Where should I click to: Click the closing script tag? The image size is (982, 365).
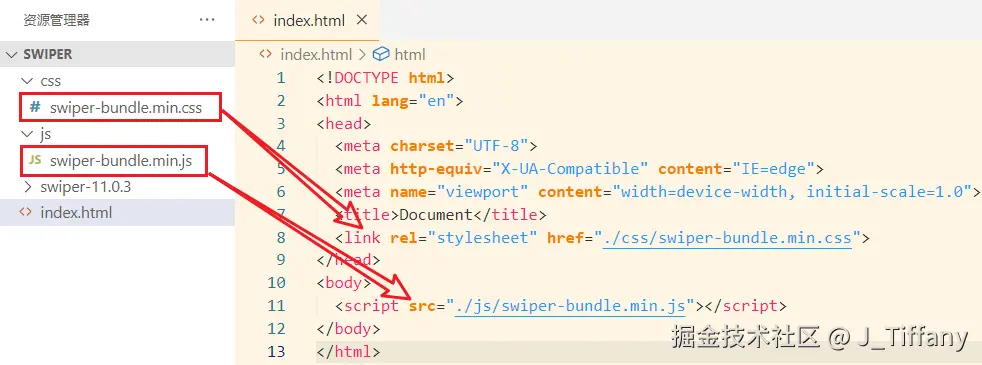click(x=745, y=306)
